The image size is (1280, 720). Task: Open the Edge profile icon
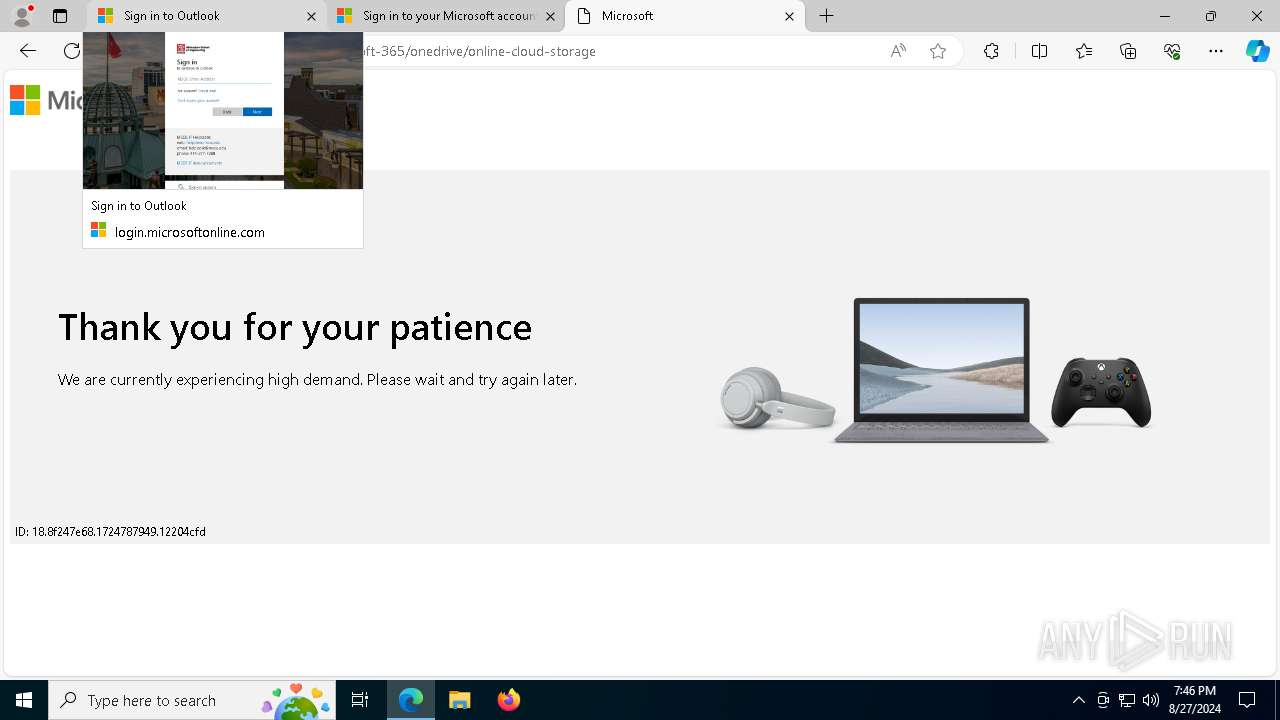click(22, 16)
